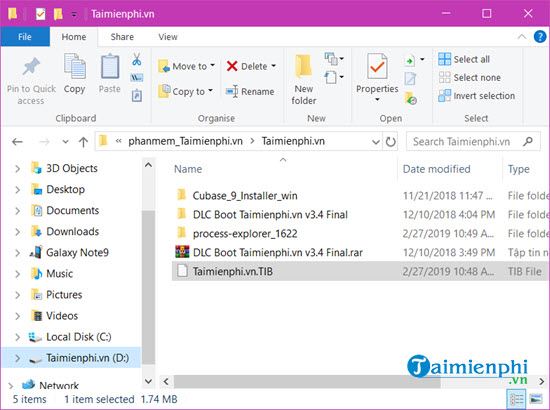Open the Move to dropdown
550x410 pixels.
coord(213,66)
